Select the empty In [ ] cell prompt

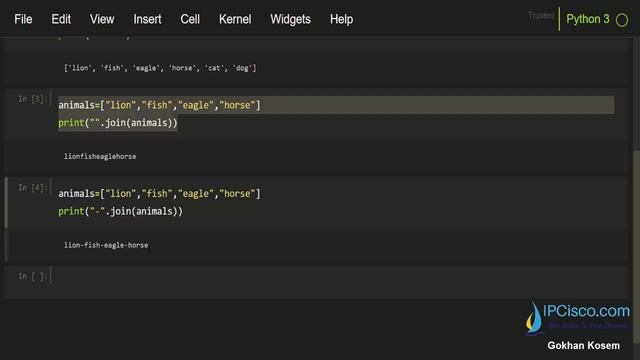point(33,276)
